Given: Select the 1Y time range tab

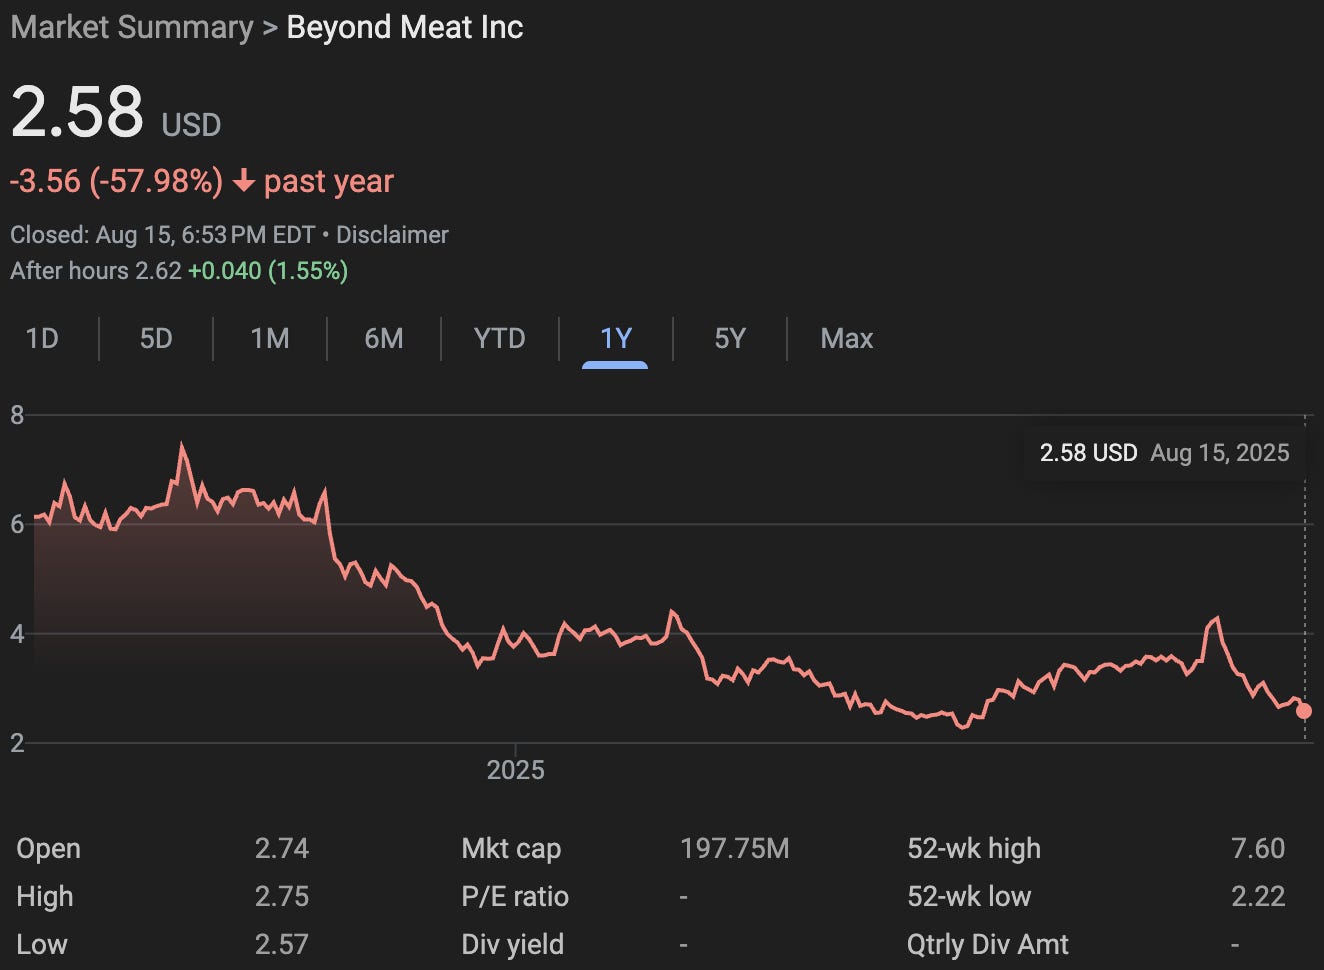Looking at the screenshot, I should (616, 339).
